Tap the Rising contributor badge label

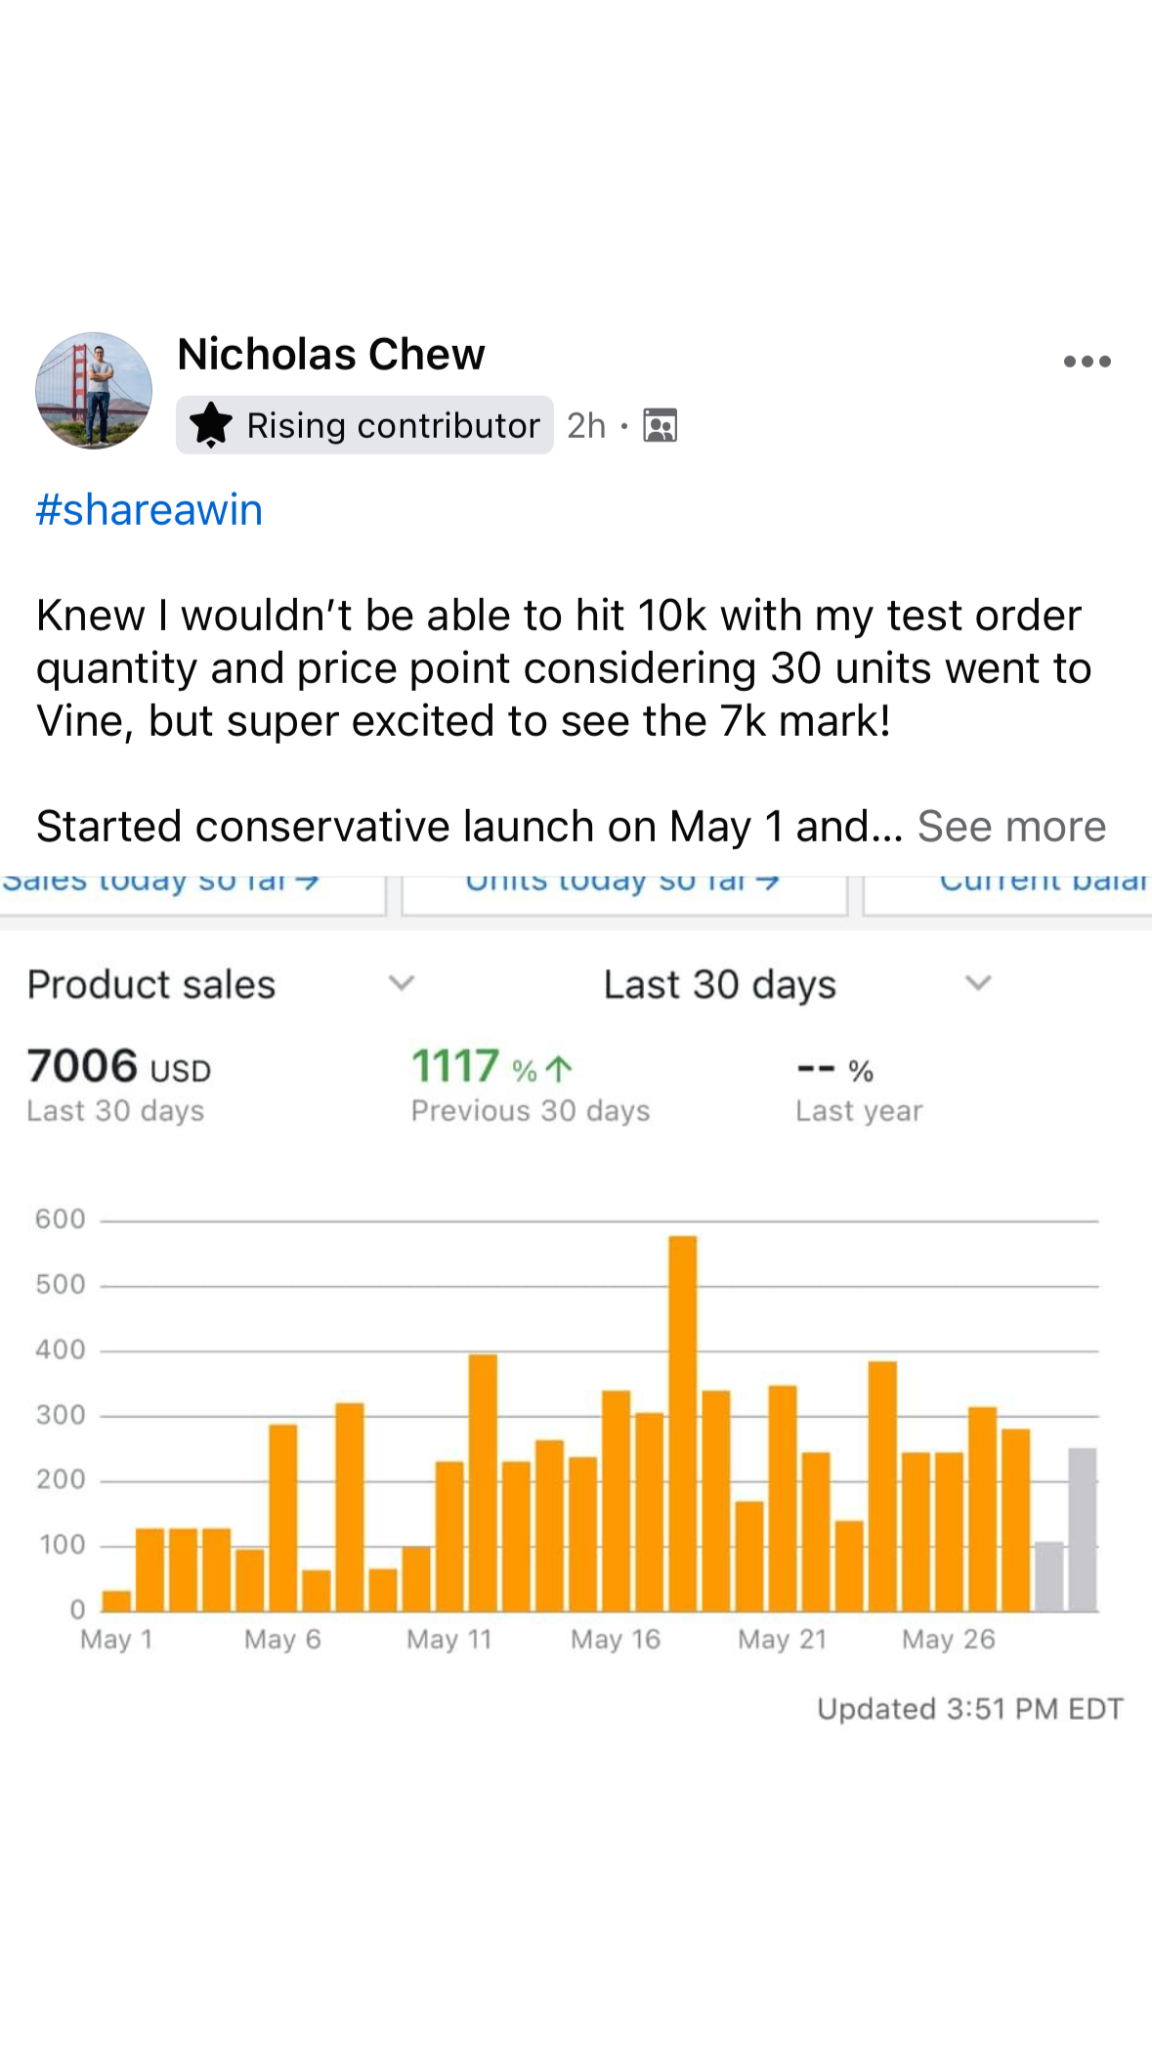pos(392,426)
